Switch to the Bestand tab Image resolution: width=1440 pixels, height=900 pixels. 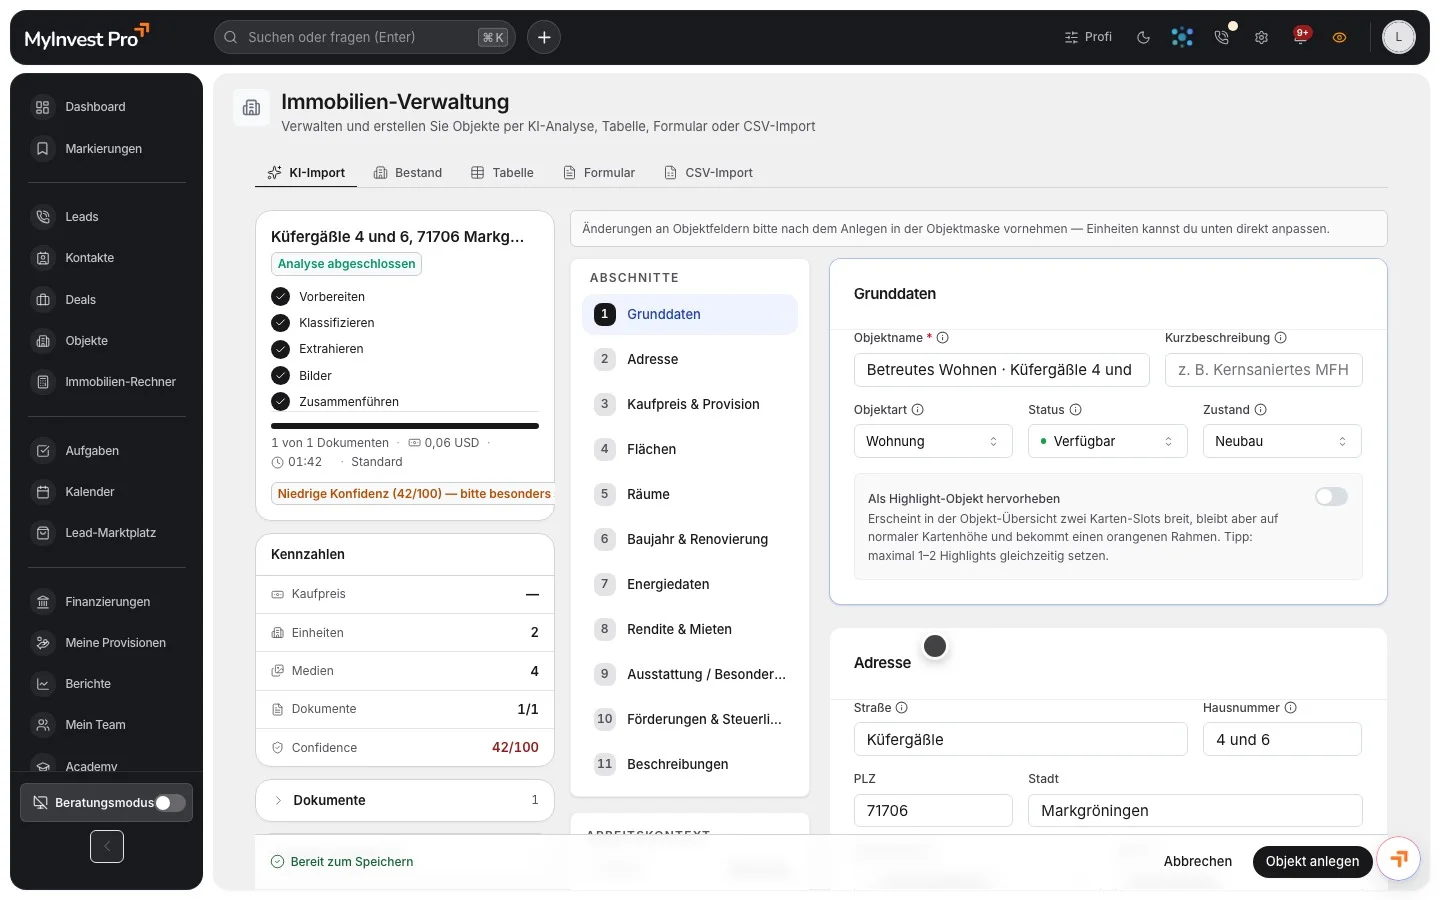point(408,173)
